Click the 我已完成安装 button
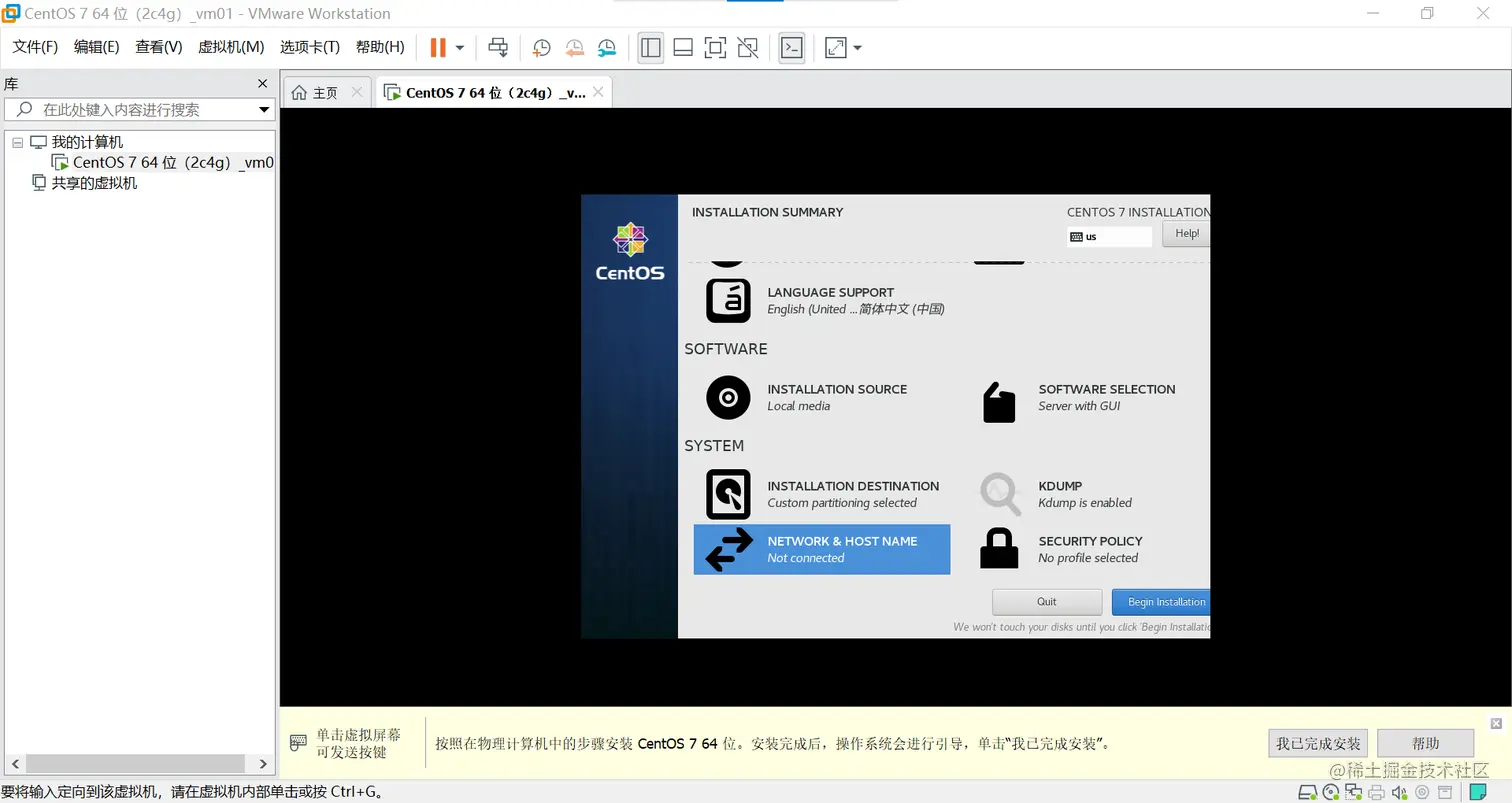The width and height of the screenshot is (1512, 803). point(1319,743)
